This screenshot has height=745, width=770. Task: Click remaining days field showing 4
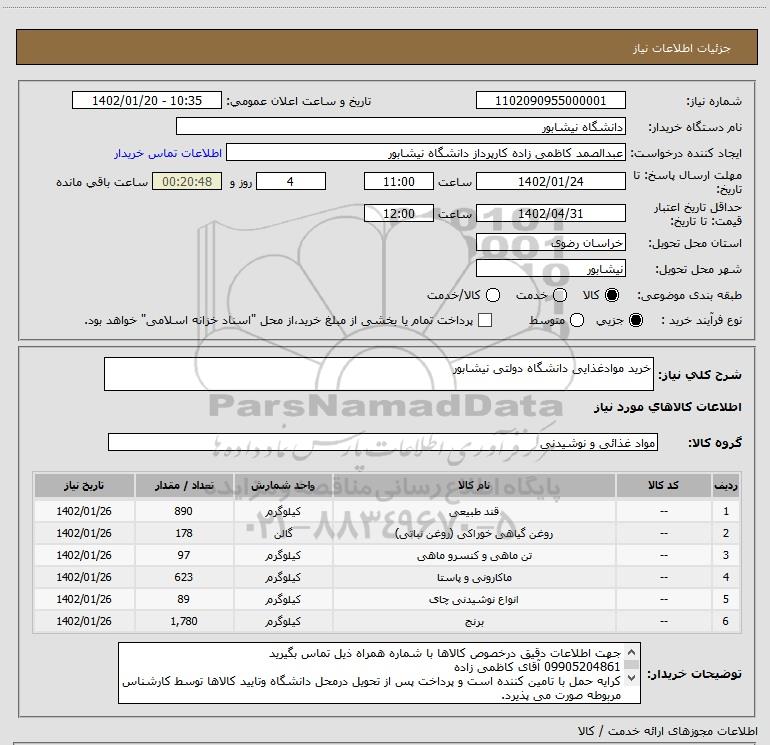[x=291, y=181]
